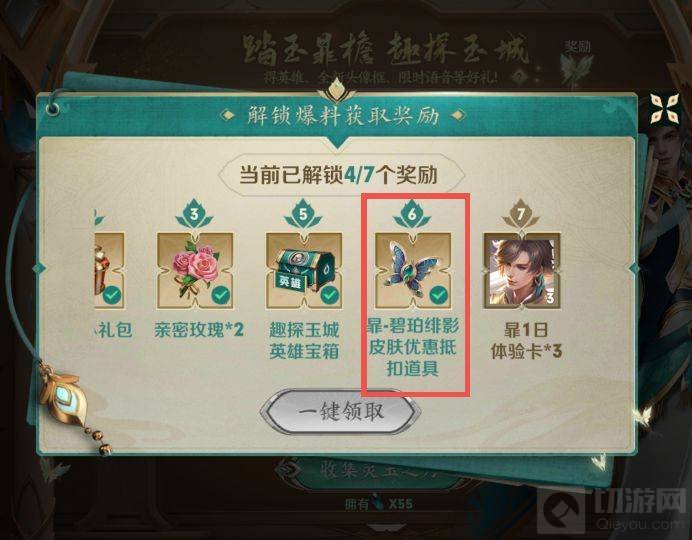Select the hero portrait trial card reward
The height and width of the screenshot is (540, 692).
coord(522,270)
